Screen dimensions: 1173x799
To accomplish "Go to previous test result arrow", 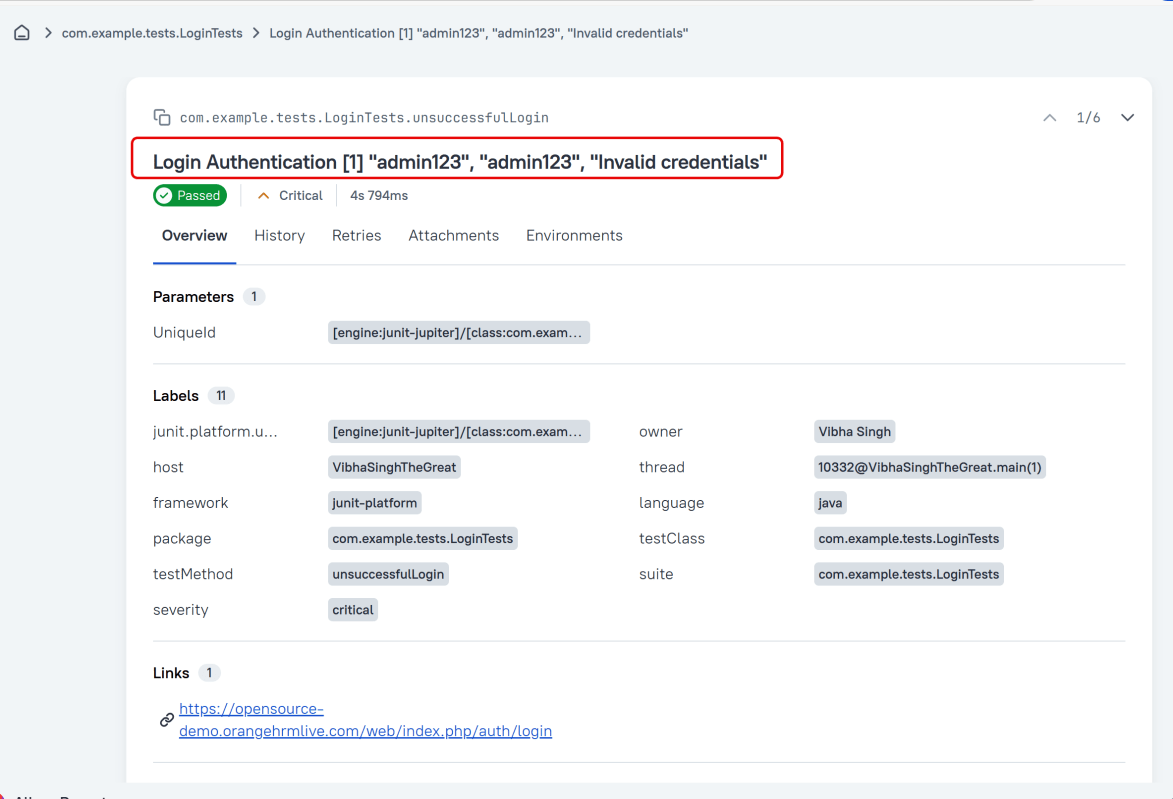I will [x=1049, y=118].
